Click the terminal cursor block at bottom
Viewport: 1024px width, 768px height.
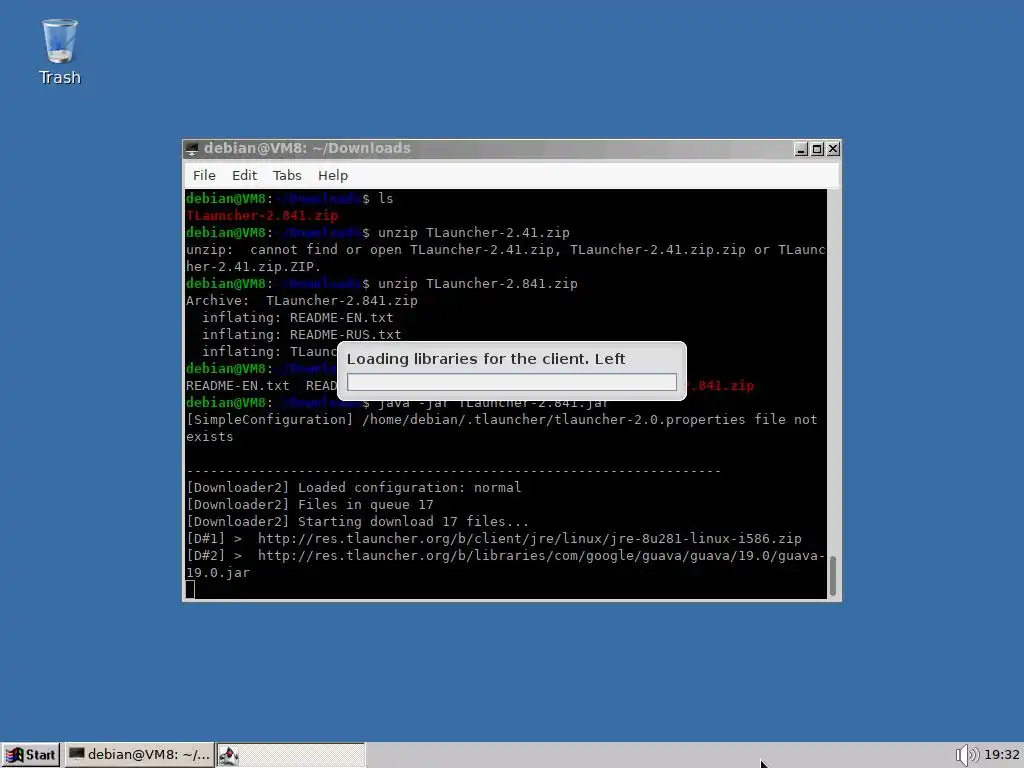(x=190, y=589)
